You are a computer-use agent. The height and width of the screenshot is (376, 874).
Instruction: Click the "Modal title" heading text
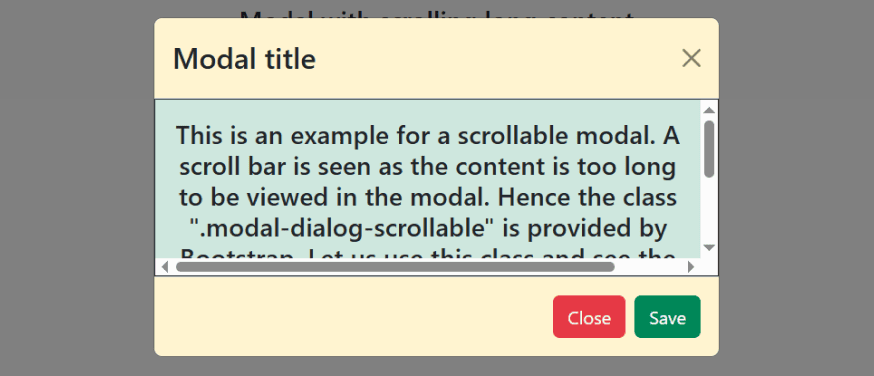click(244, 58)
